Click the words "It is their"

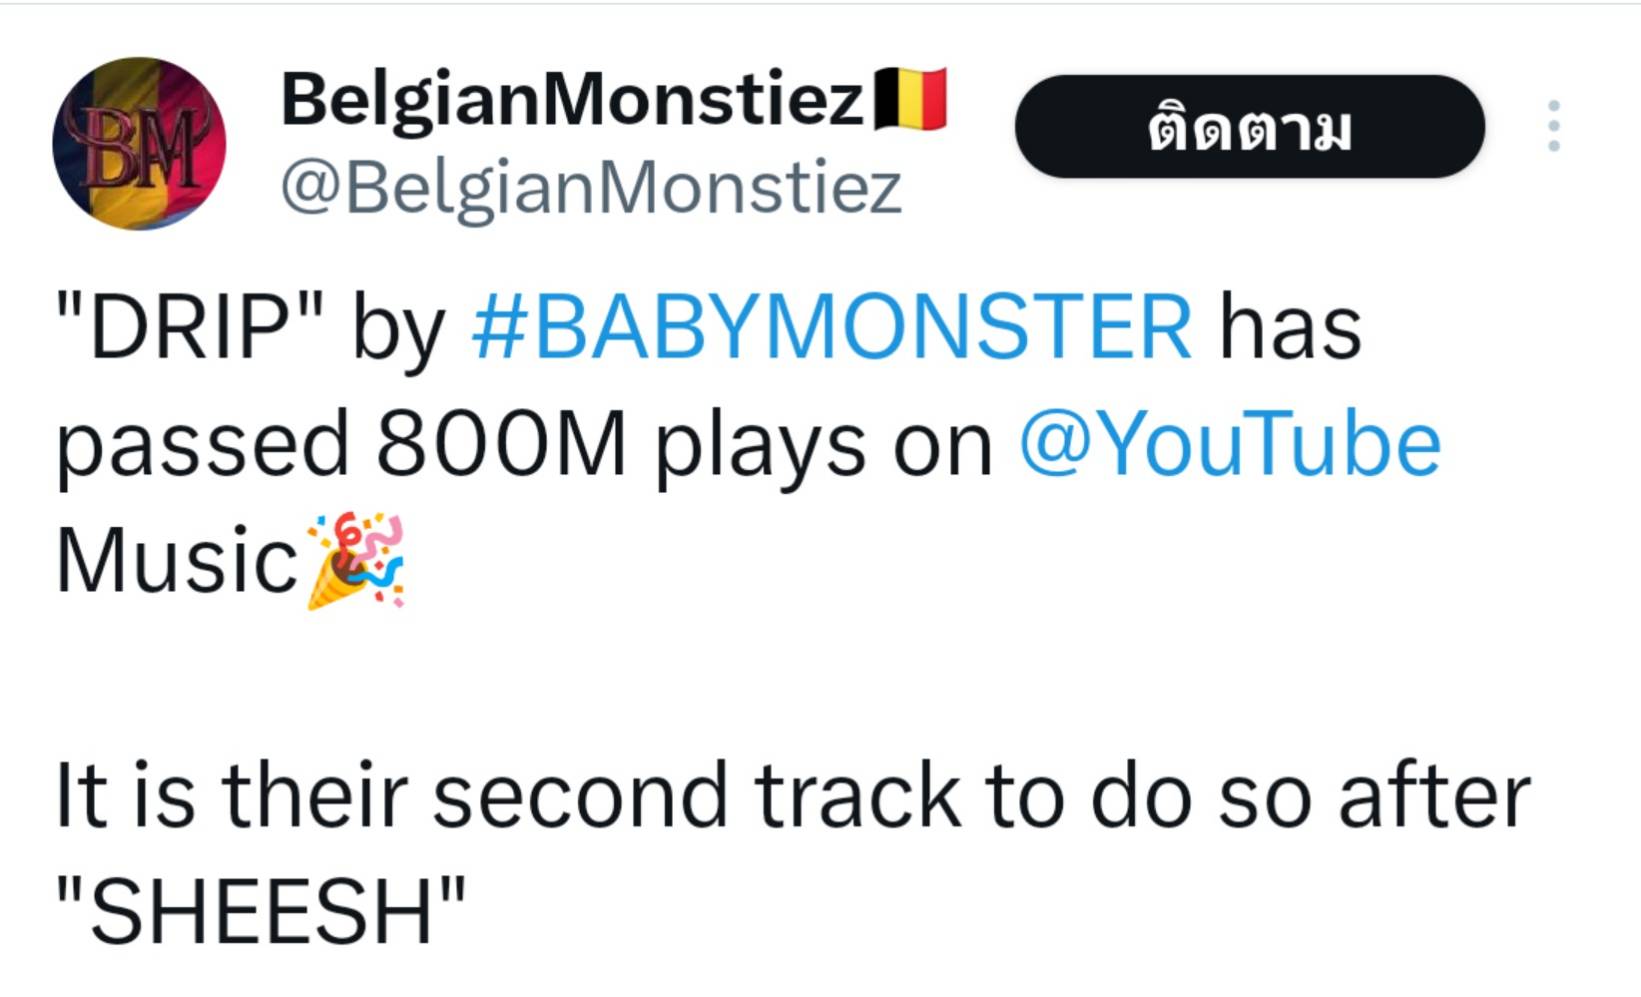(232, 796)
